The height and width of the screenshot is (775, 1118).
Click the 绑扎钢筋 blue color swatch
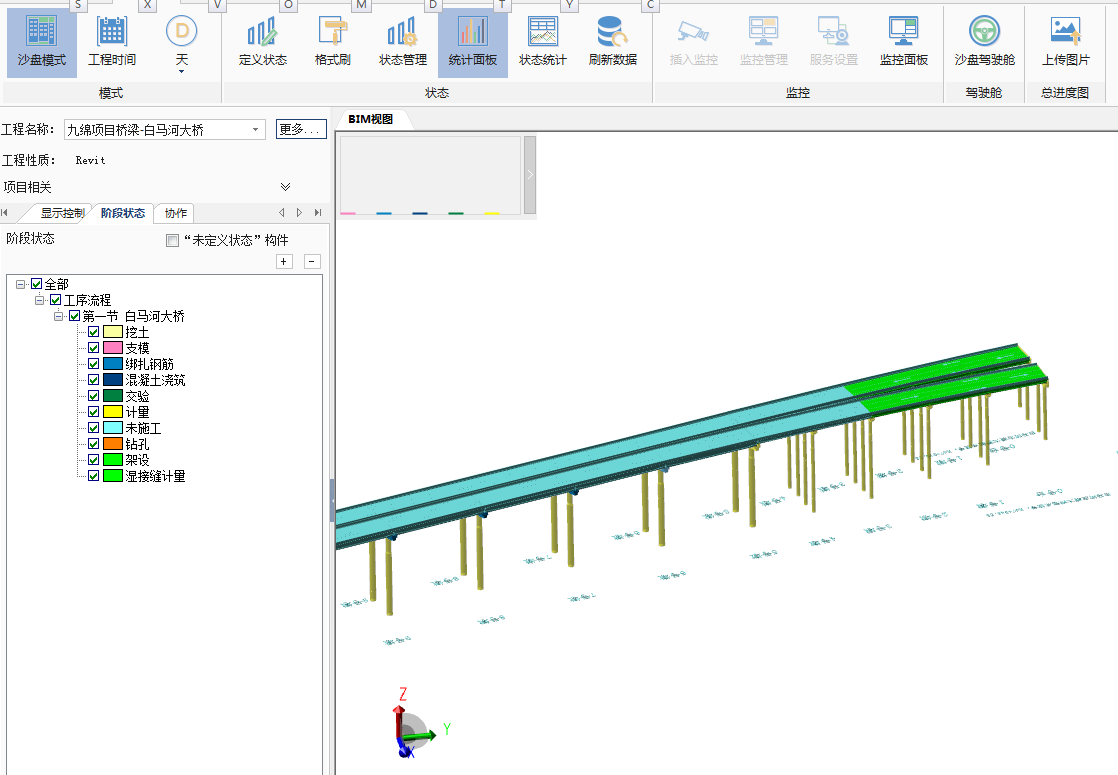[x=113, y=364]
